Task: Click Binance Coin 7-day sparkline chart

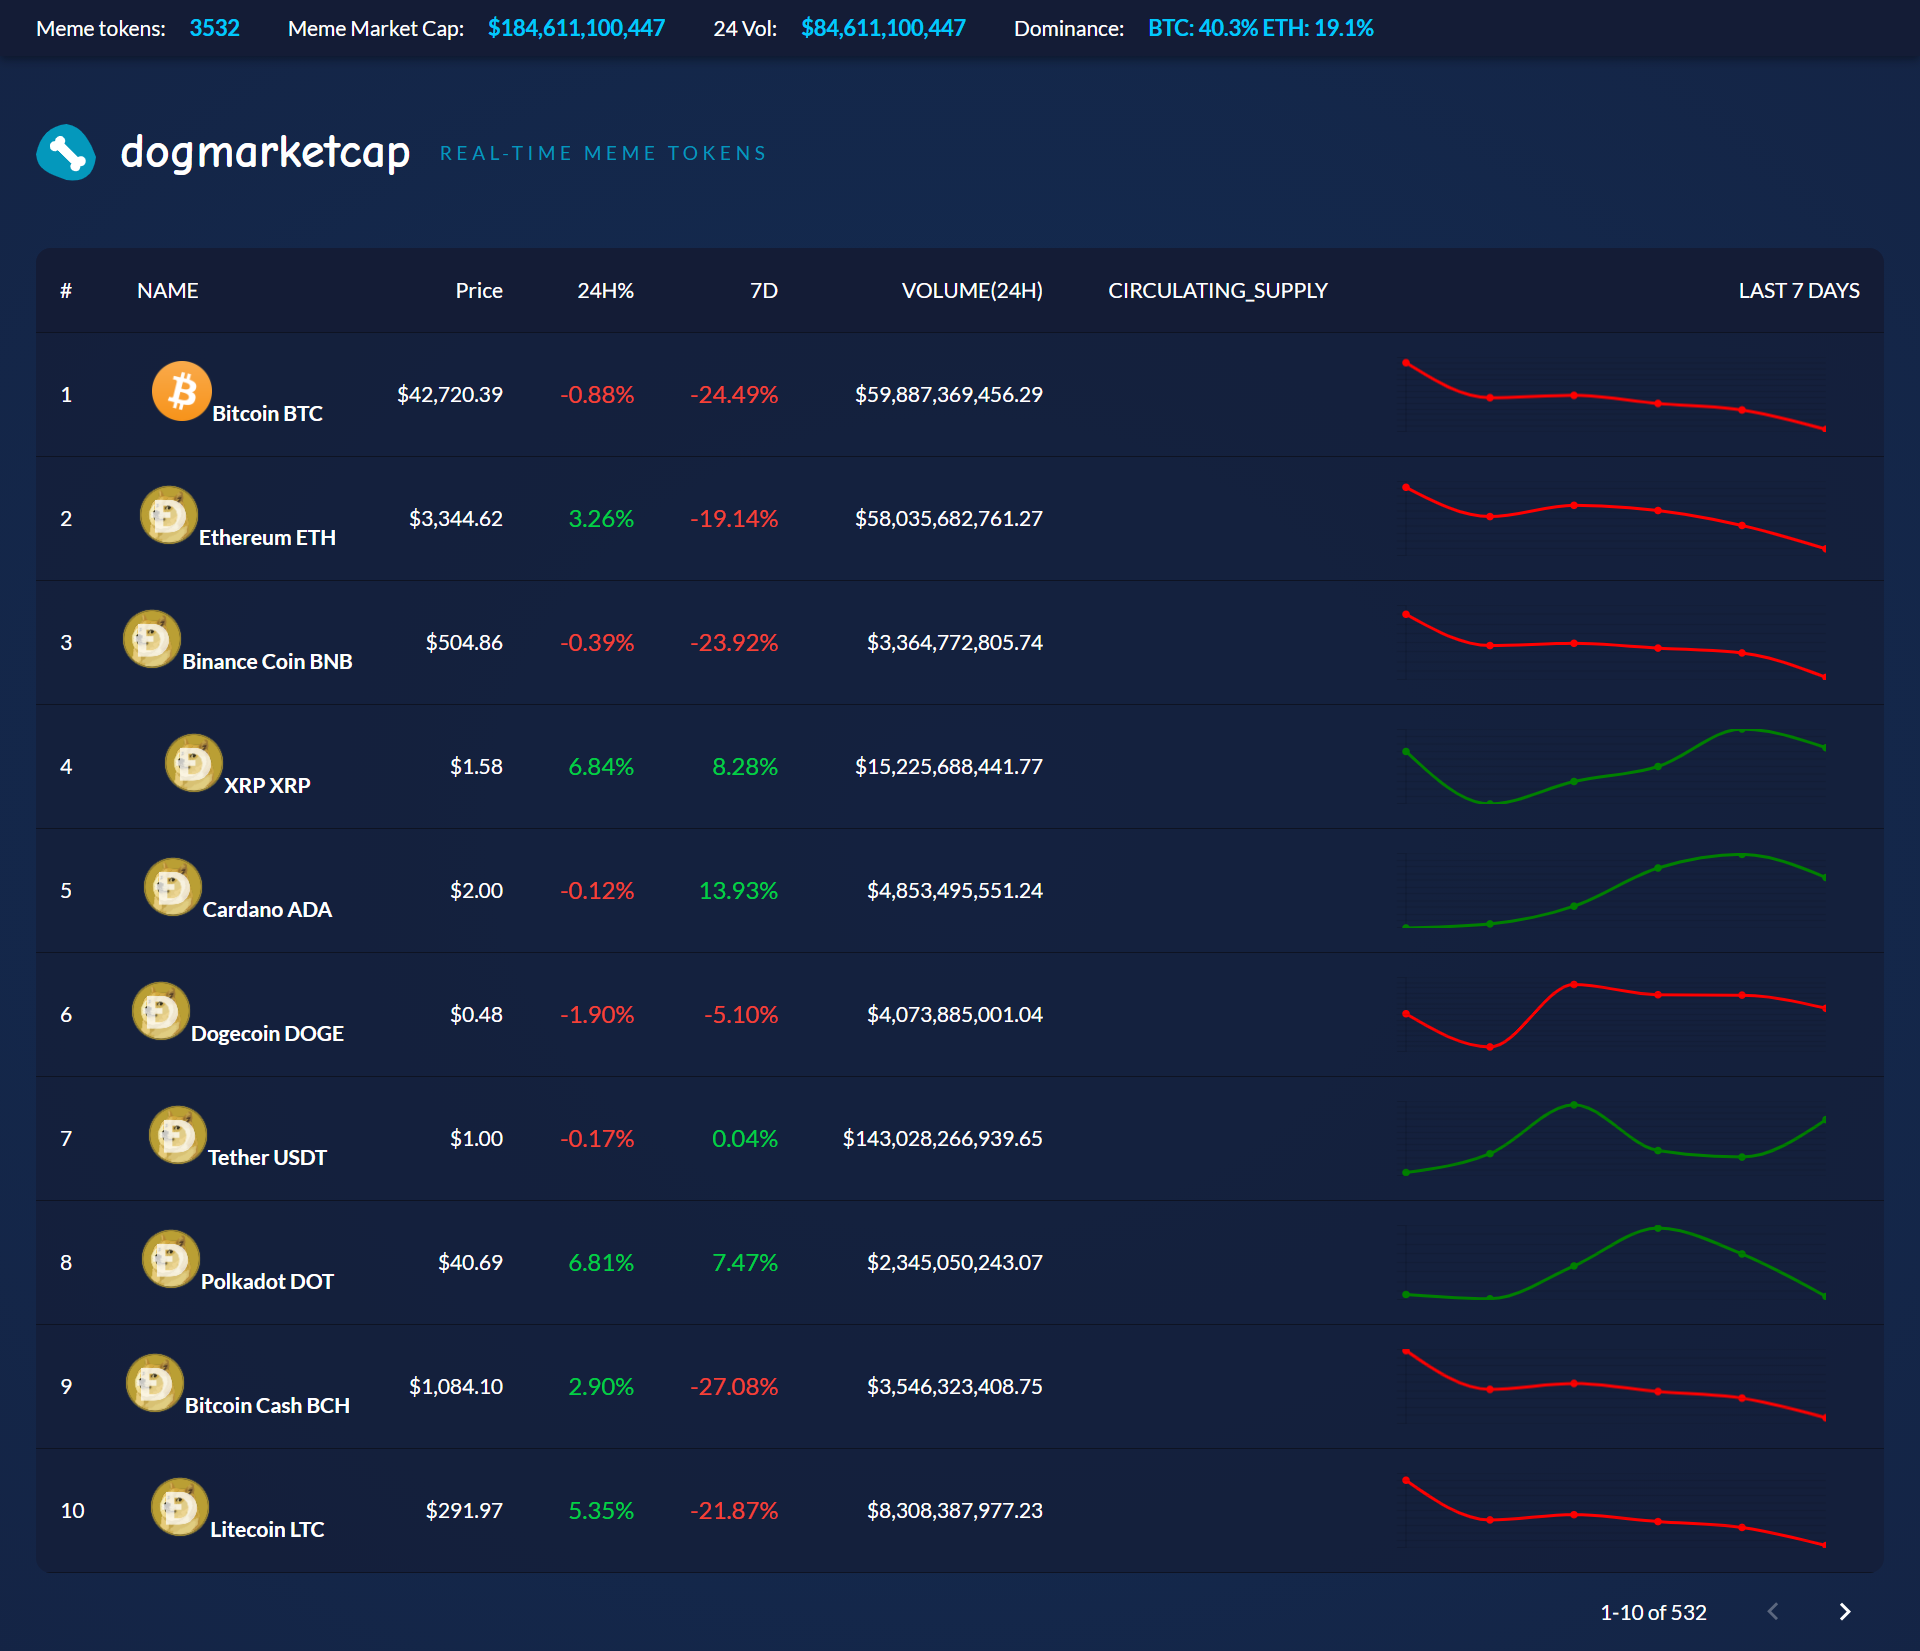Action: click(1615, 643)
